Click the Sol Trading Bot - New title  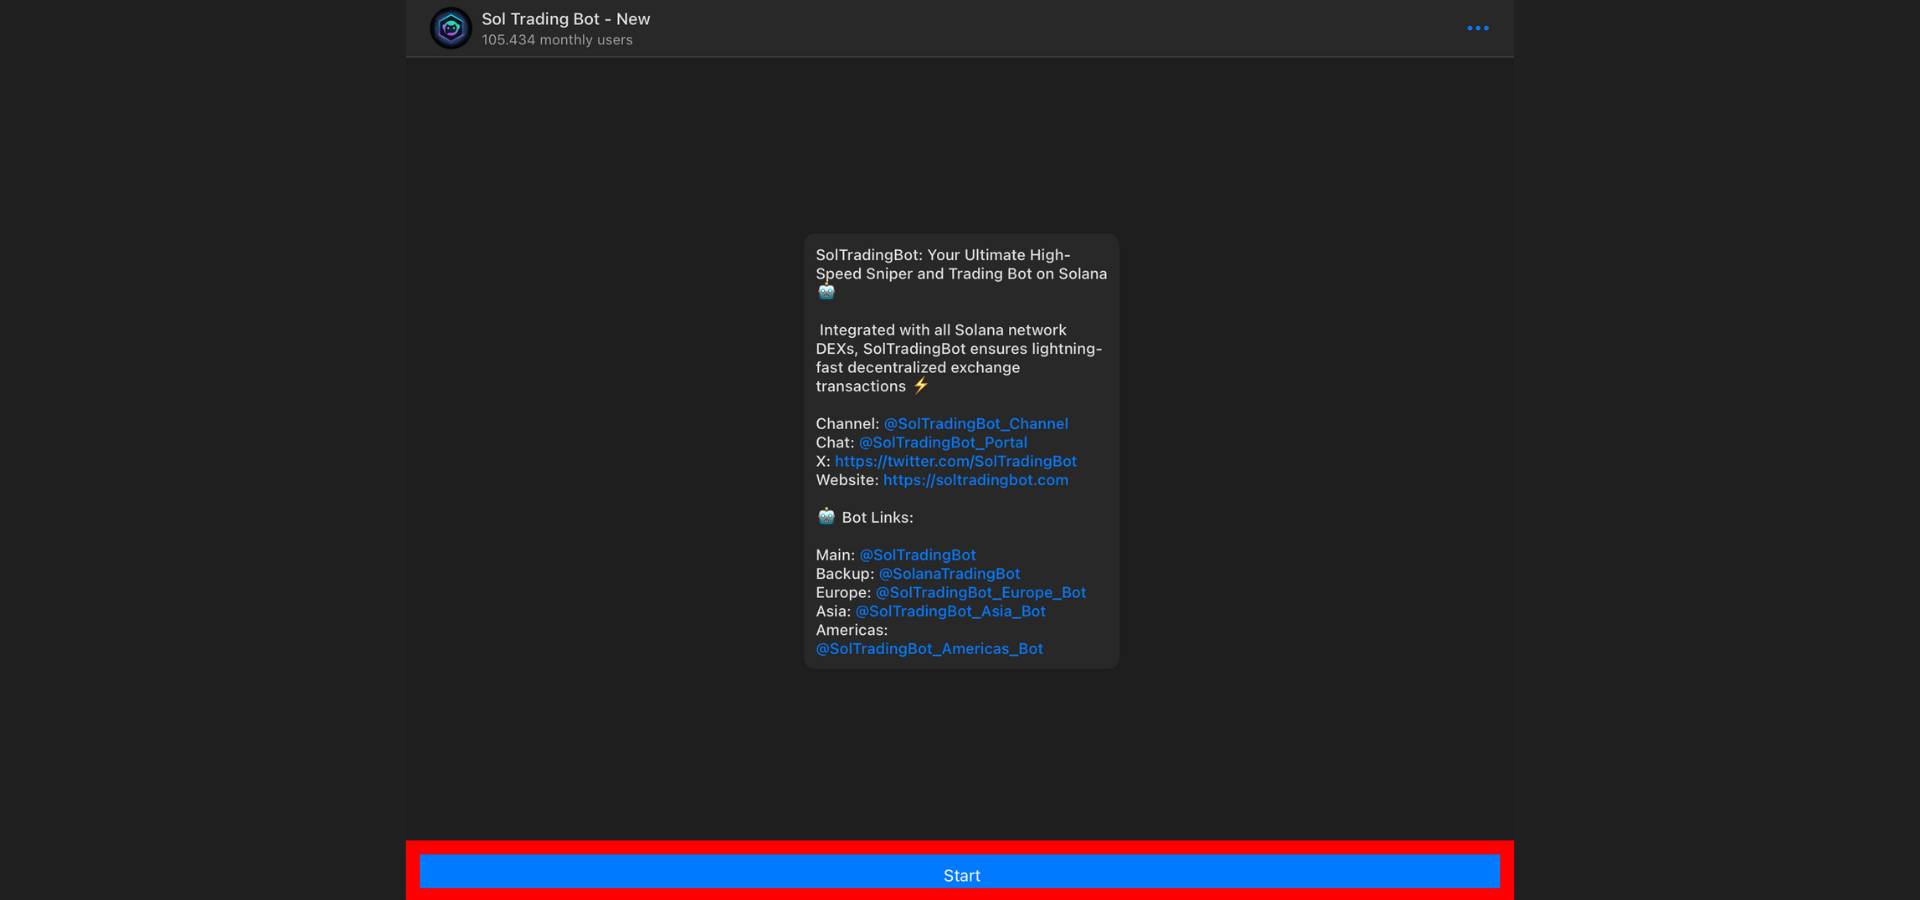tap(565, 19)
